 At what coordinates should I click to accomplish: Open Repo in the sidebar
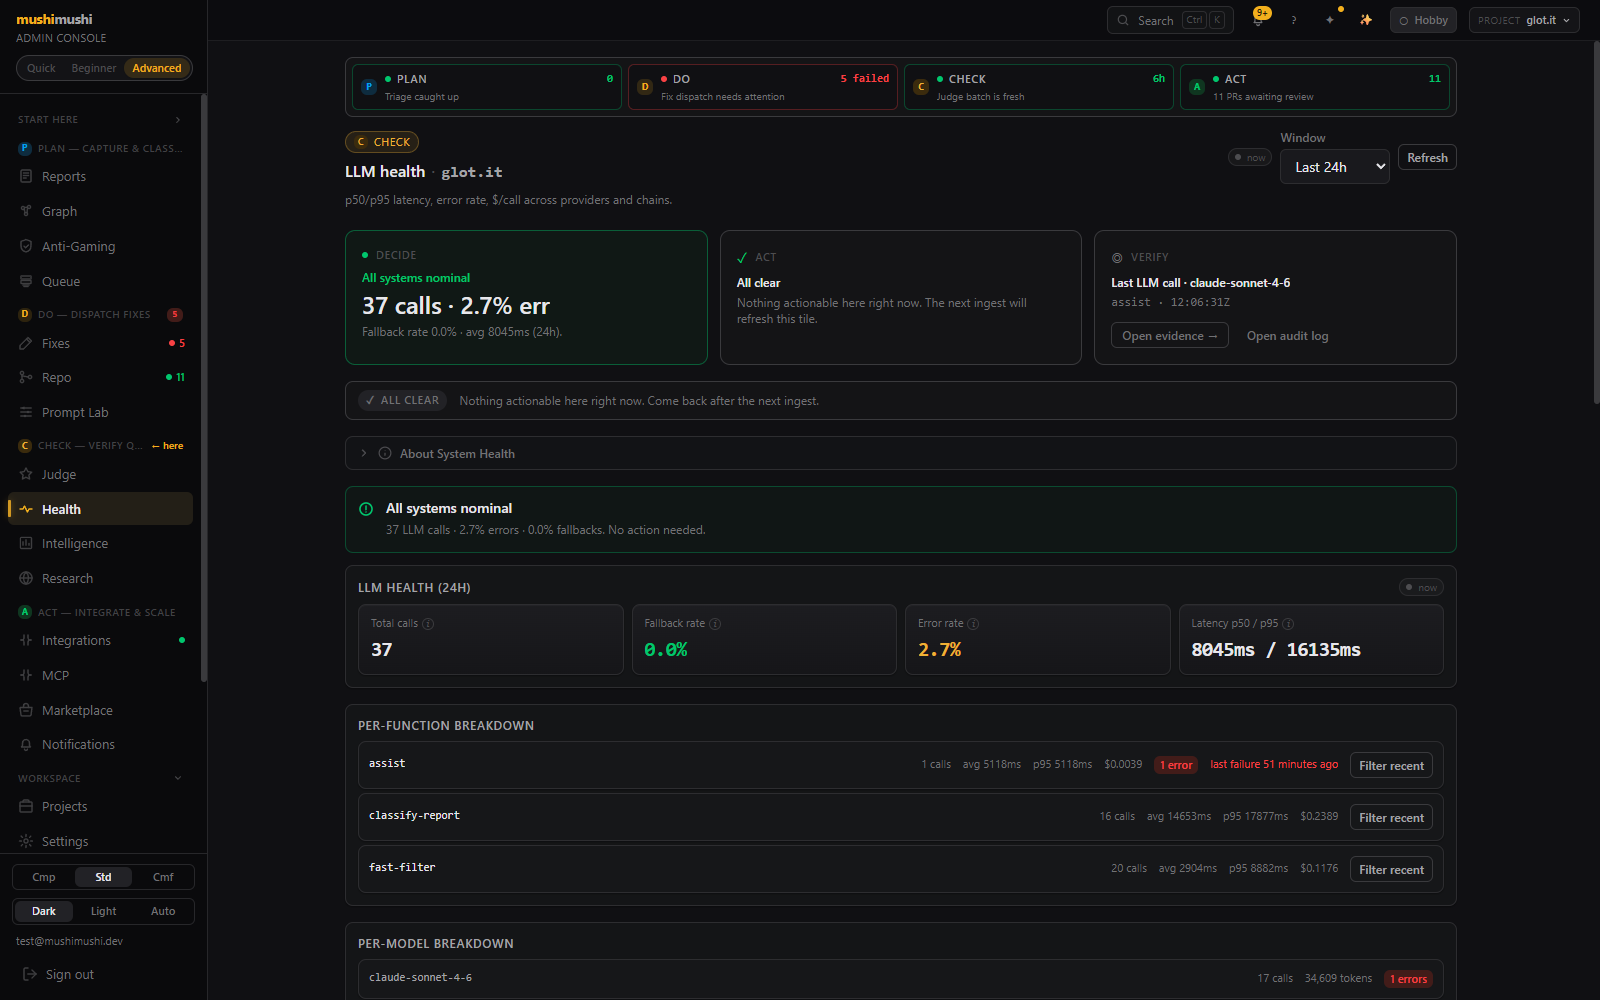coord(100,377)
